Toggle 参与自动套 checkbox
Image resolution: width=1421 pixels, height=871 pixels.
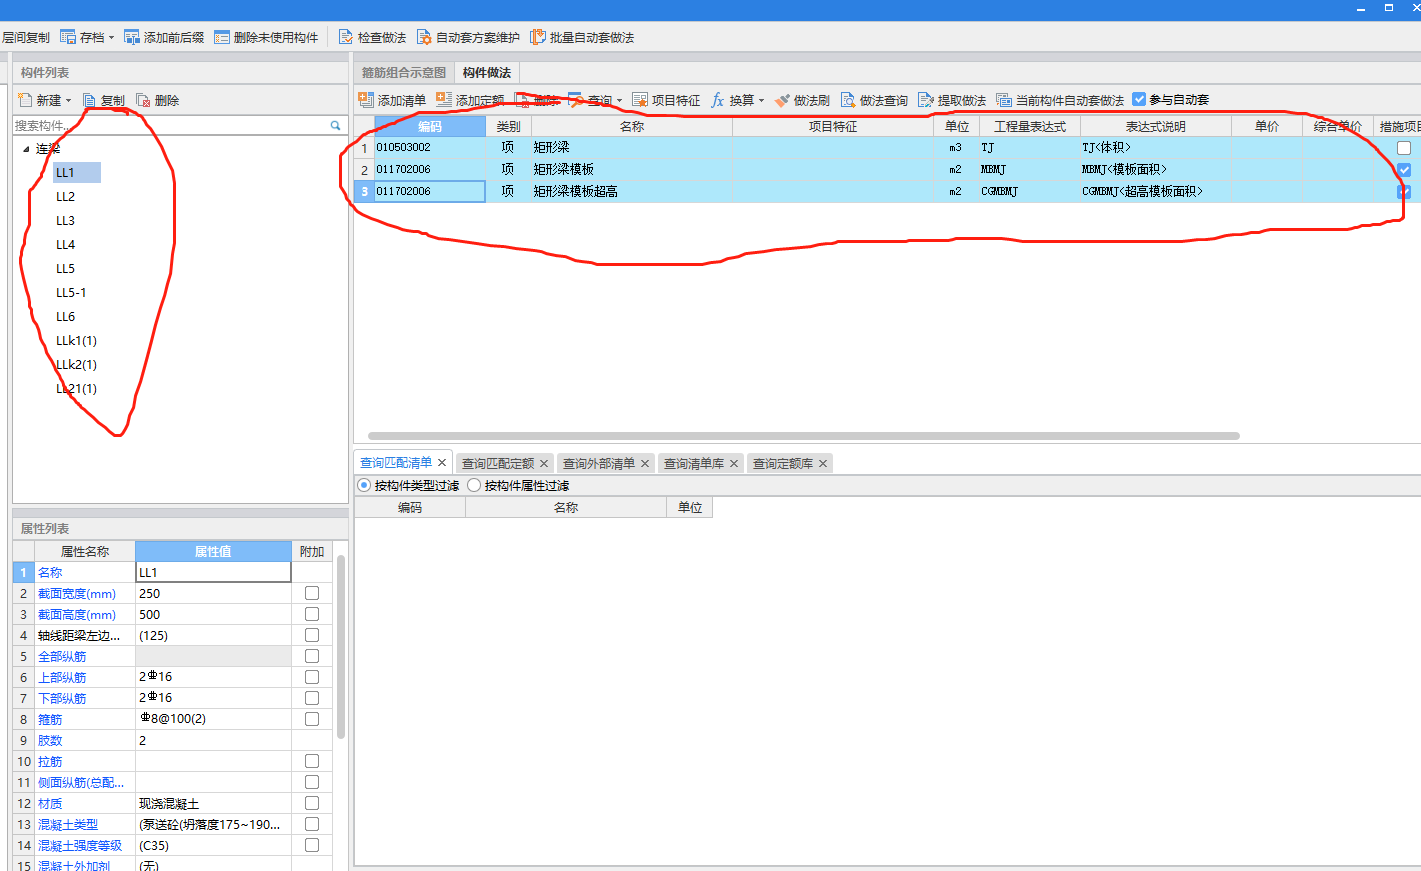pyautogui.click(x=1139, y=99)
